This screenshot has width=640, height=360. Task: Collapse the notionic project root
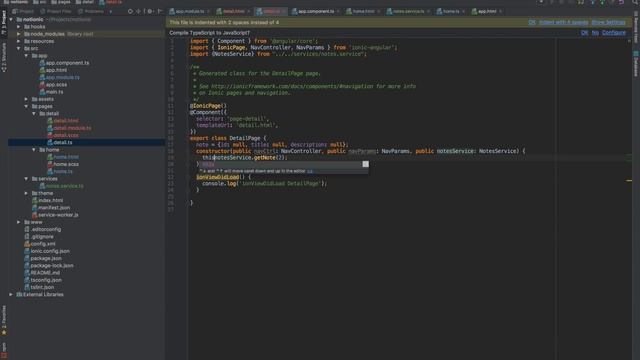pos(11,19)
